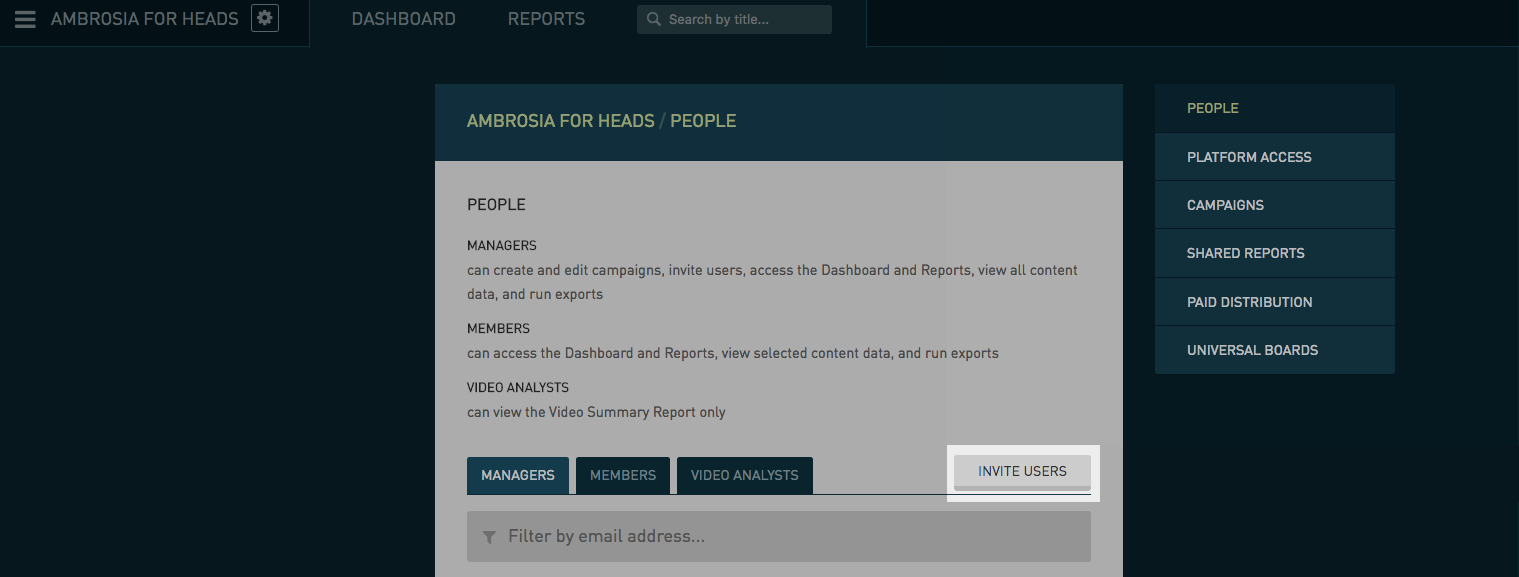Click the Ambrosia For Heads title in top bar
The width and height of the screenshot is (1519, 577).
coord(145,19)
